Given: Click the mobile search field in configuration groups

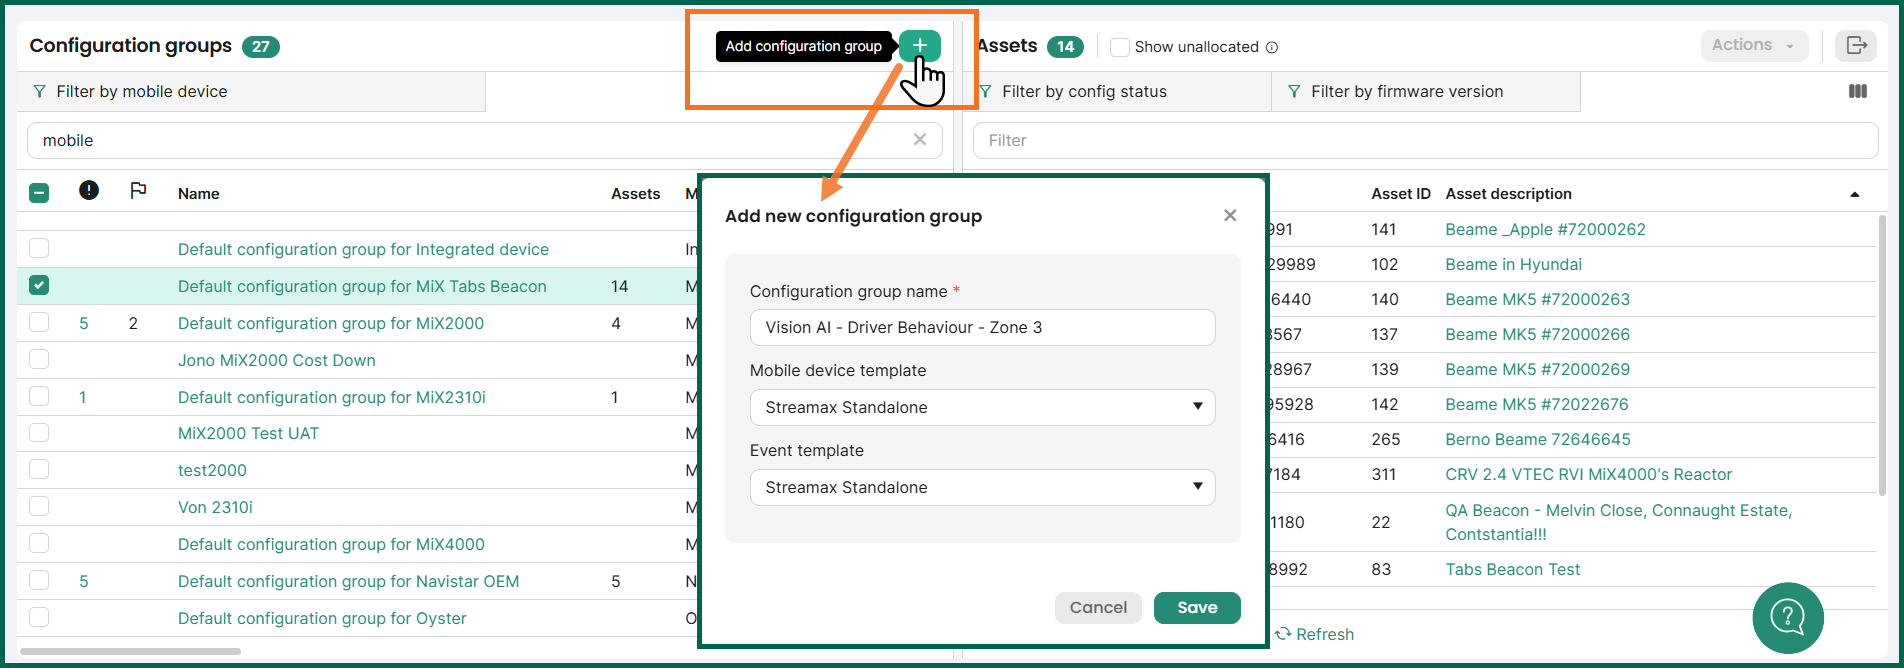Looking at the screenshot, I should click(484, 140).
